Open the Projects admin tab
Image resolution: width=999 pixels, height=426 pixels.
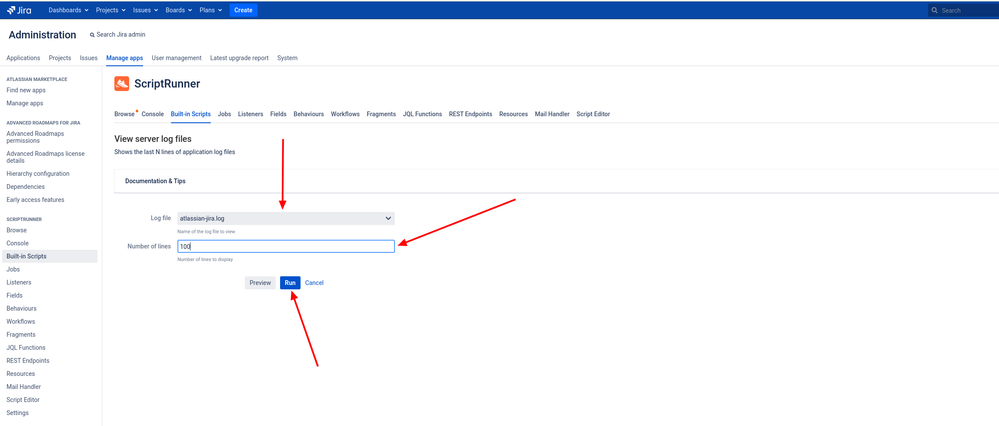60,58
